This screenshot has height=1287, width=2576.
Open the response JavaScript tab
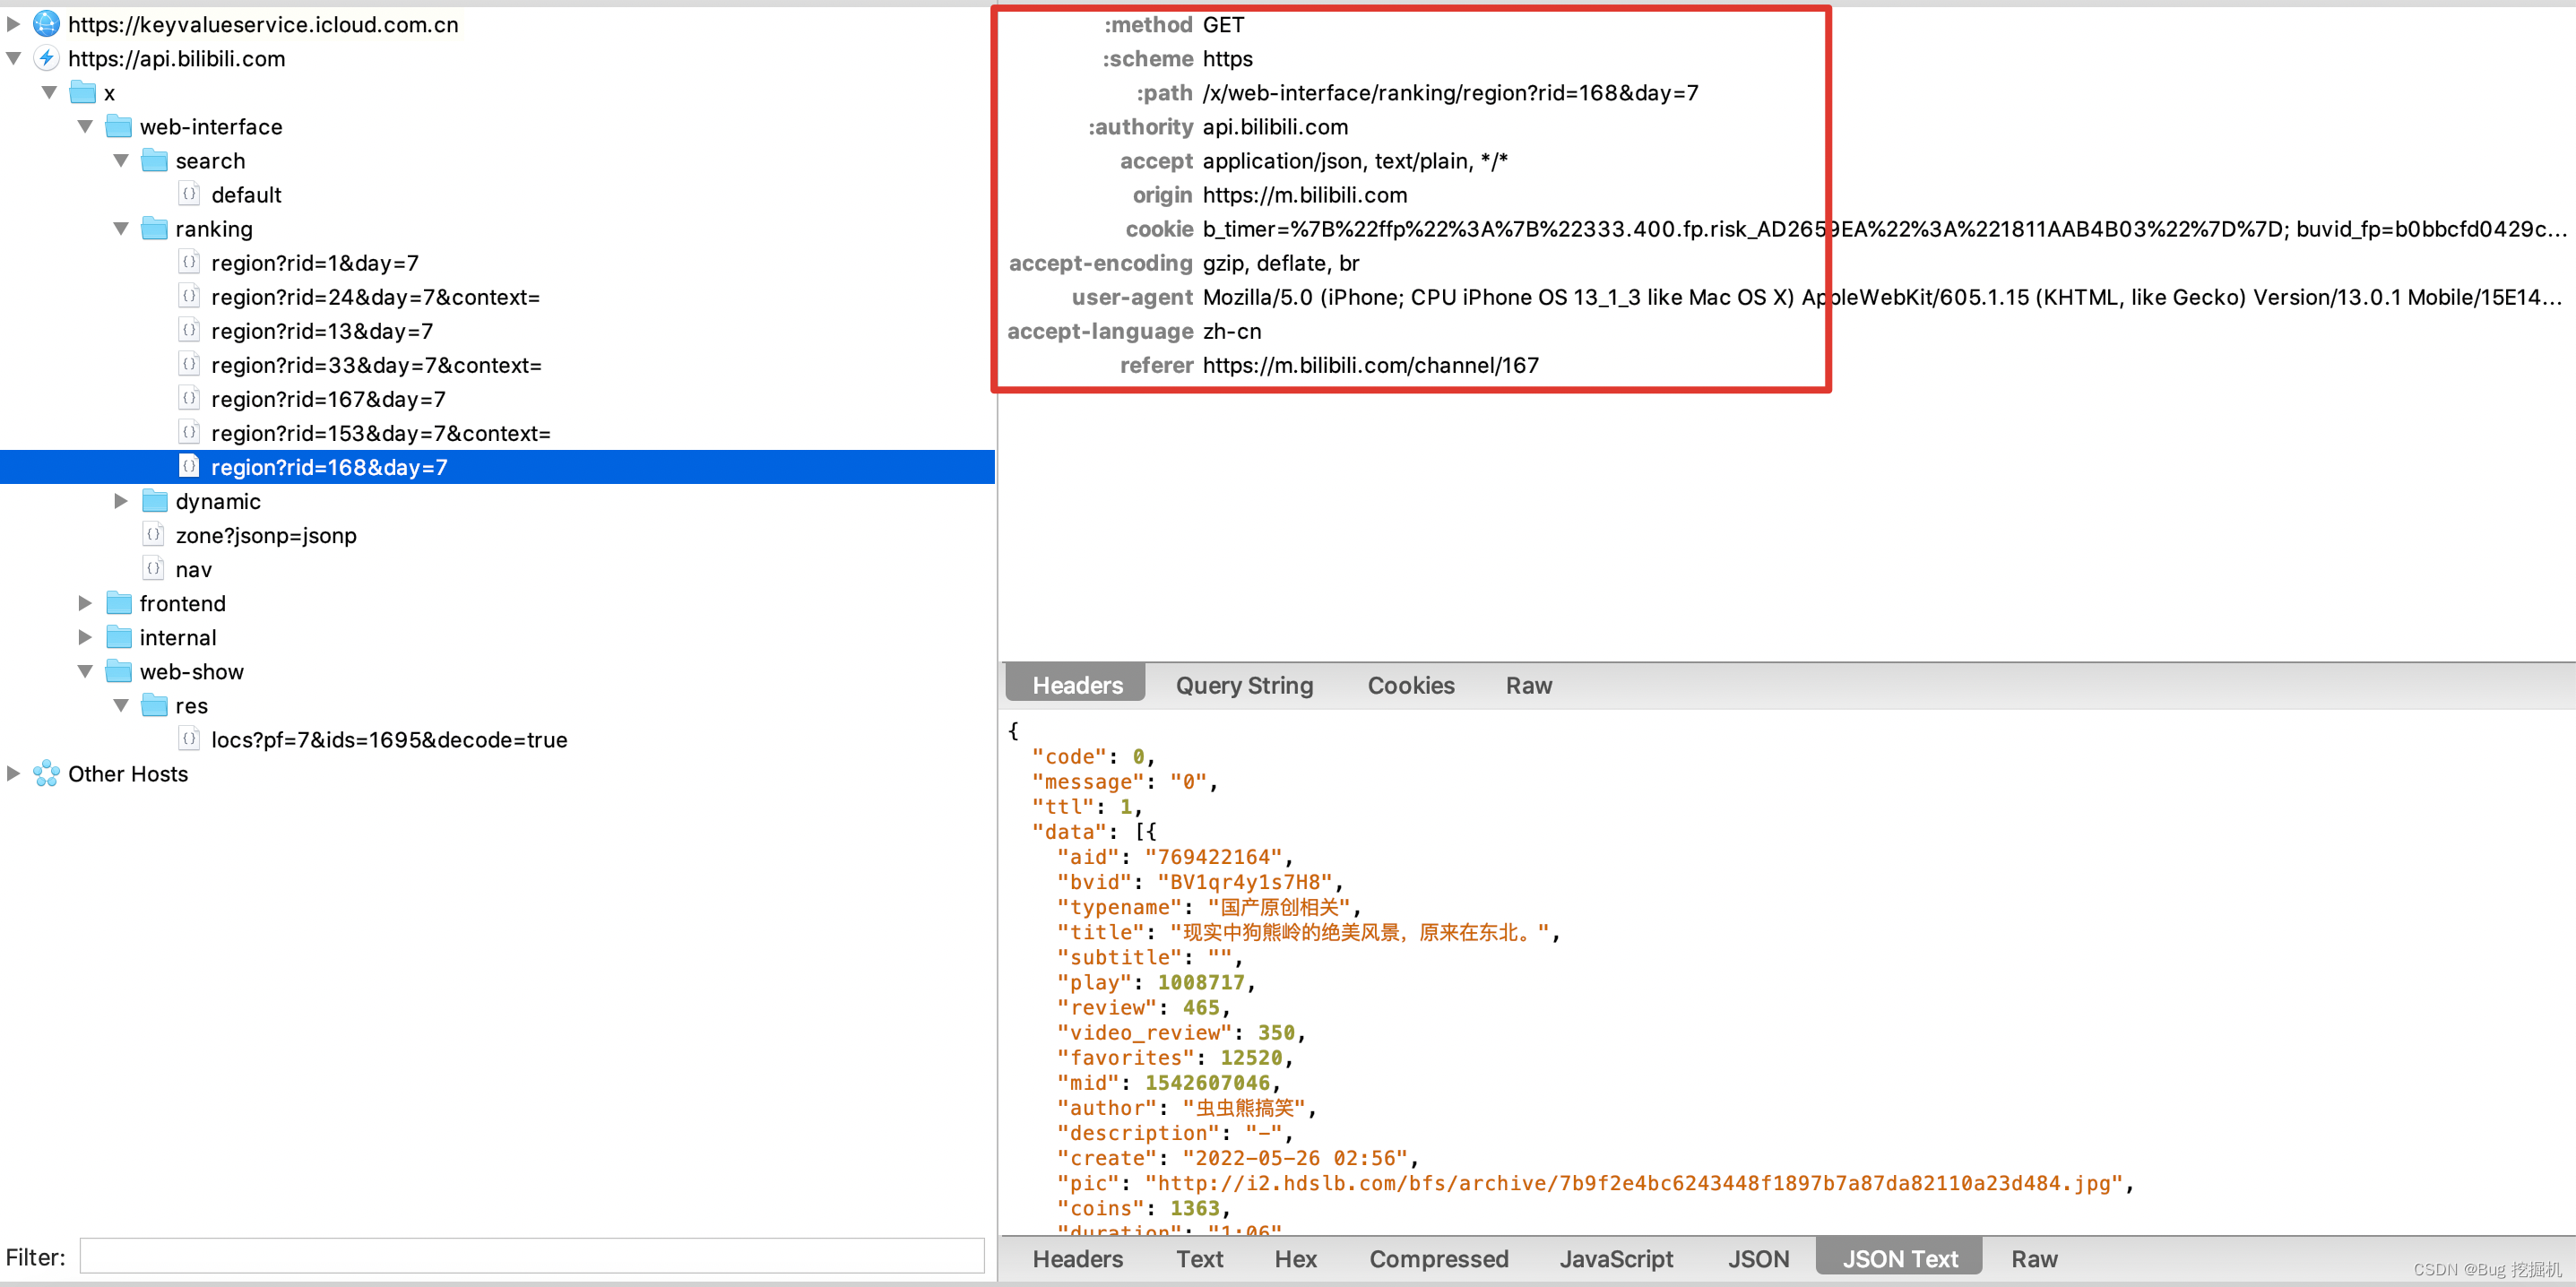[x=1615, y=1259]
